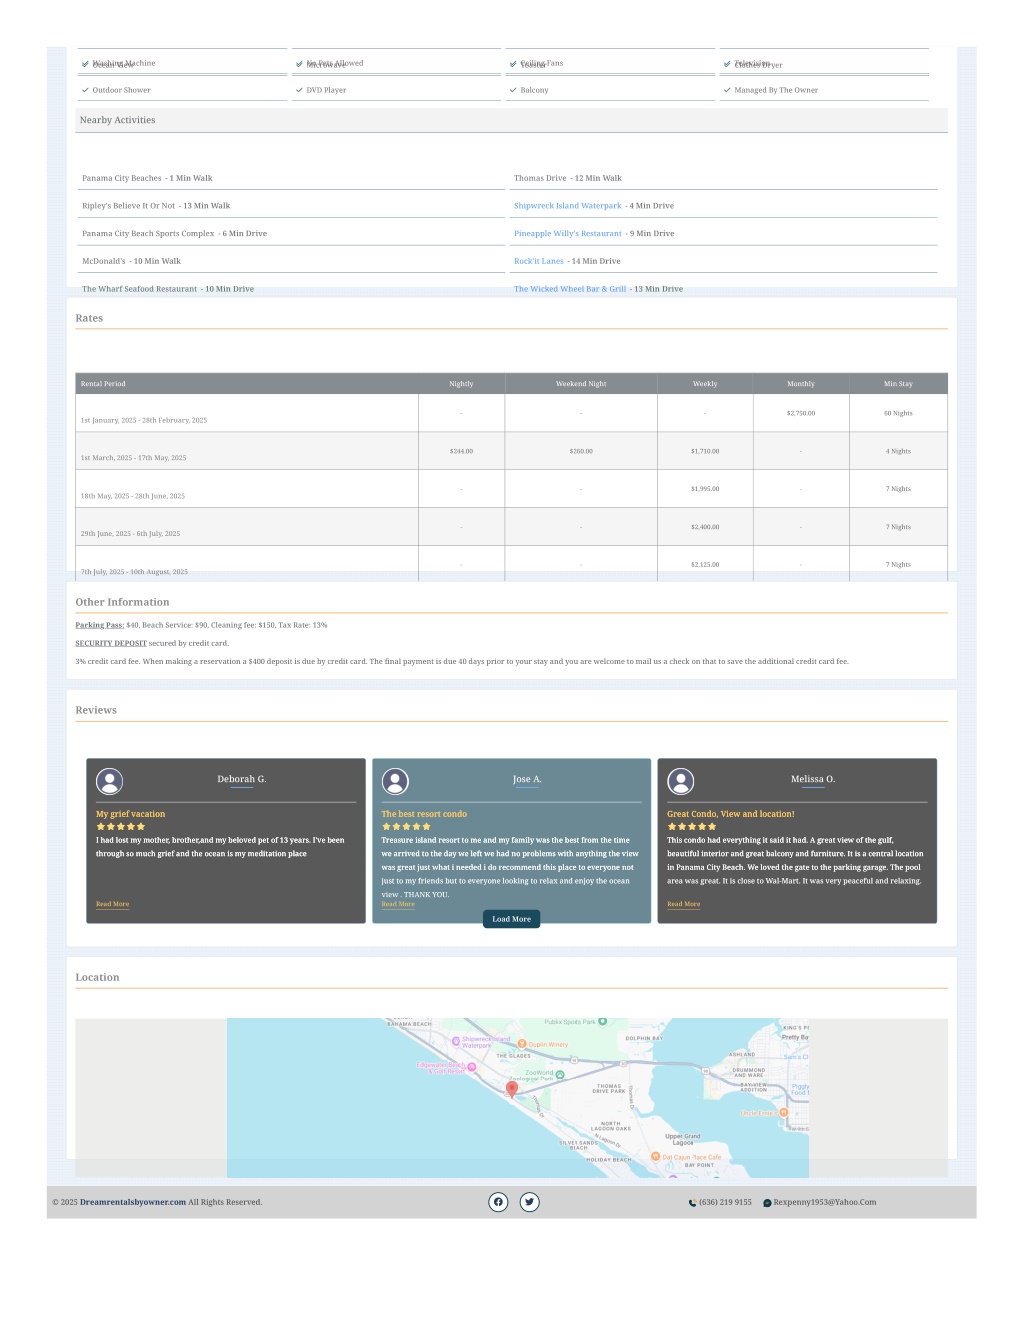
Task: Click the Load More reviews button
Action: point(512,919)
